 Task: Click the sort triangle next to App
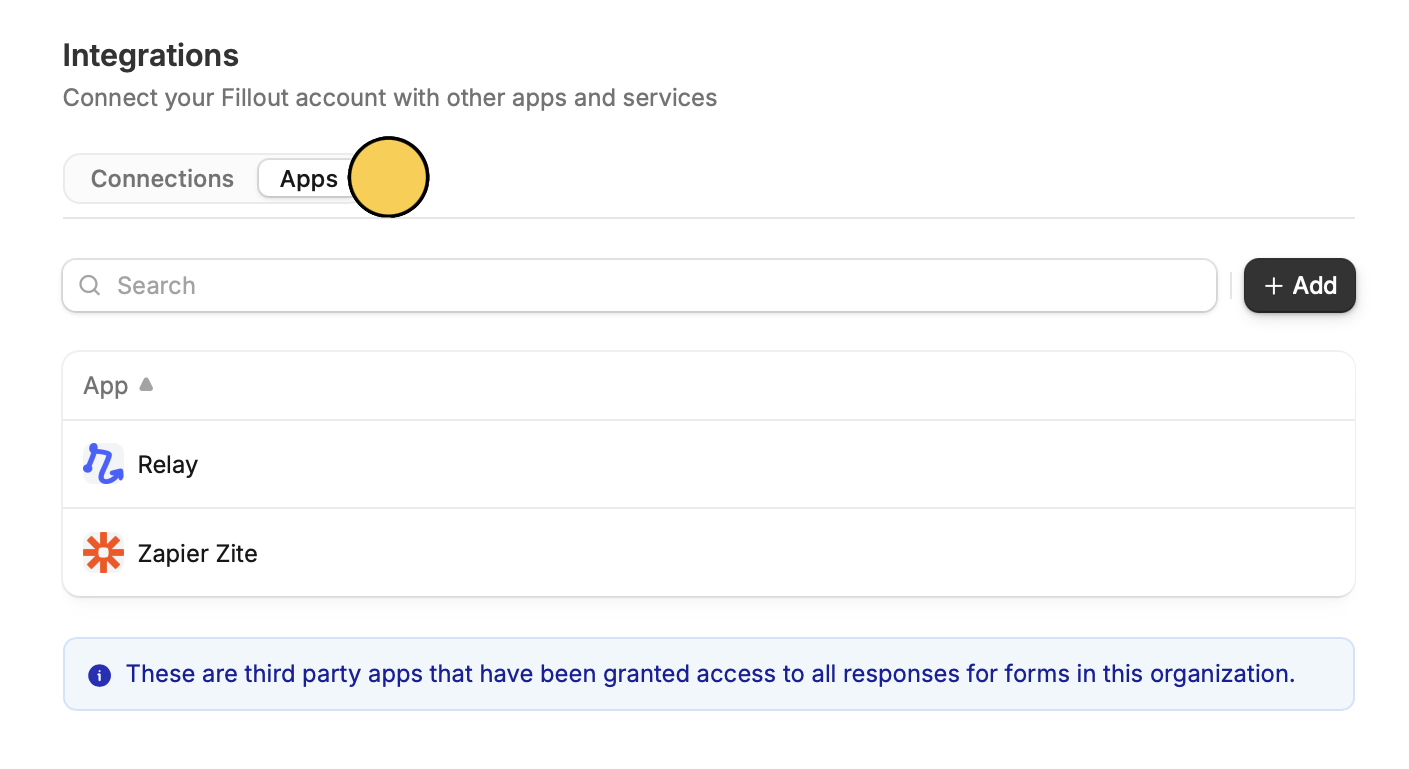[x=145, y=384]
